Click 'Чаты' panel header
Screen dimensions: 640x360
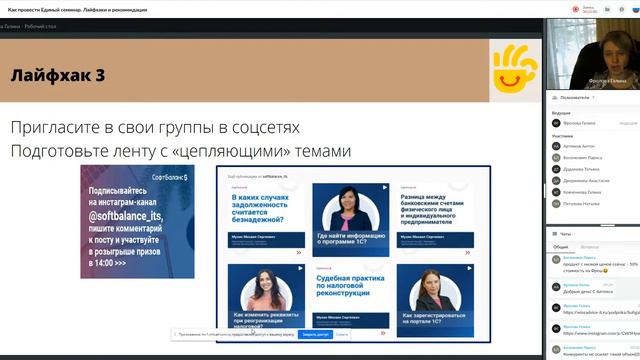[x=566, y=234]
